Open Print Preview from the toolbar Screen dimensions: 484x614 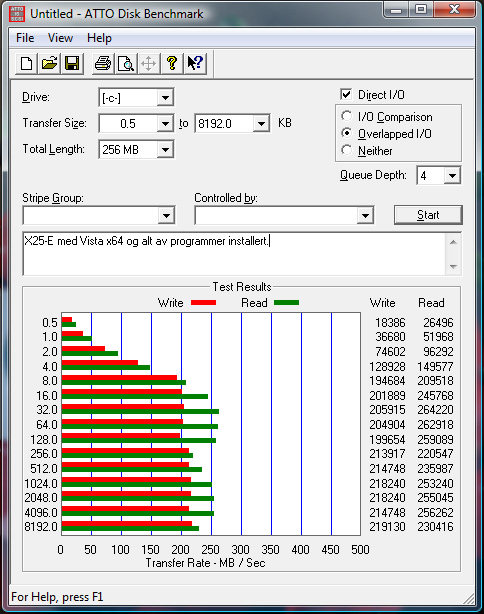click(126, 63)
